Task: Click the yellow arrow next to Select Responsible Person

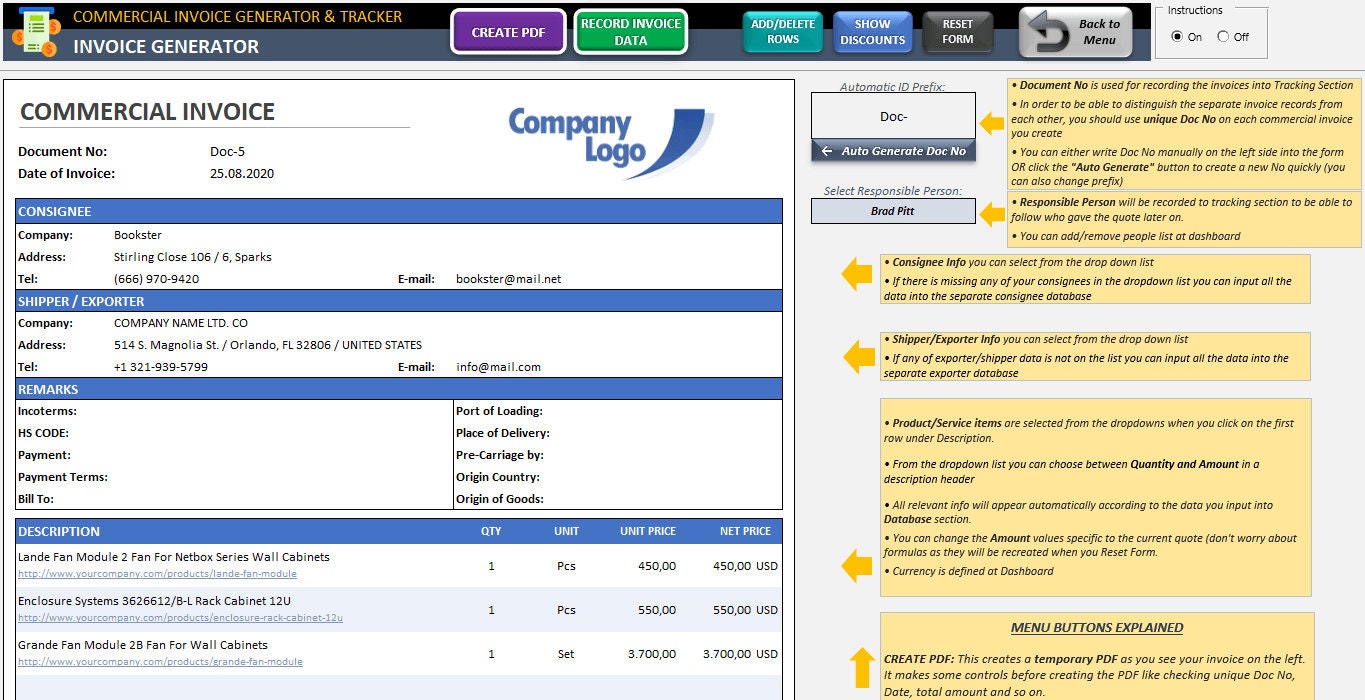Action: pos(990,210)
